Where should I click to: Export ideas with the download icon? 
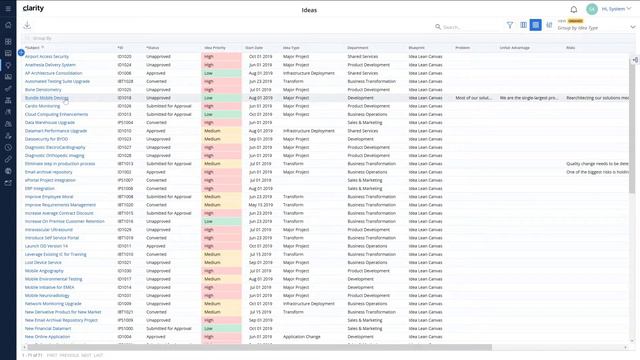(27, 25)
